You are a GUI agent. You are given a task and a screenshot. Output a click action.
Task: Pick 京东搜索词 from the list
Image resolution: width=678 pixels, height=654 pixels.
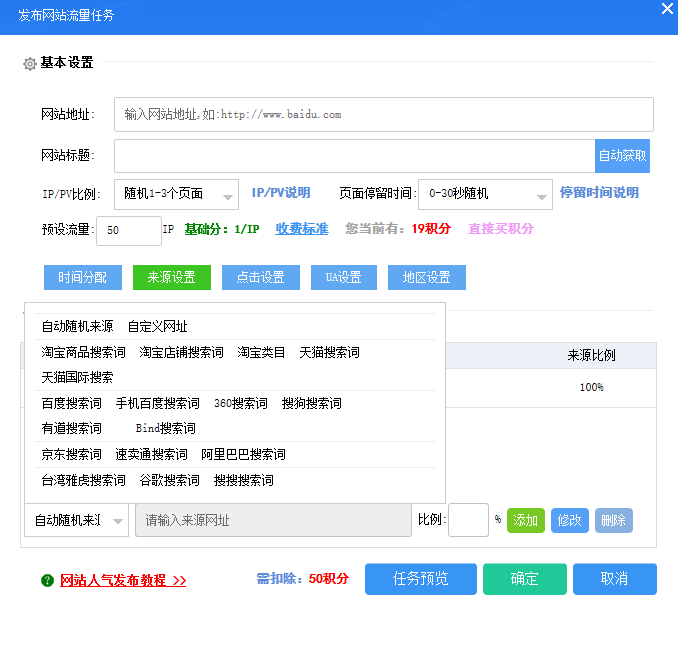click(71, 454)
